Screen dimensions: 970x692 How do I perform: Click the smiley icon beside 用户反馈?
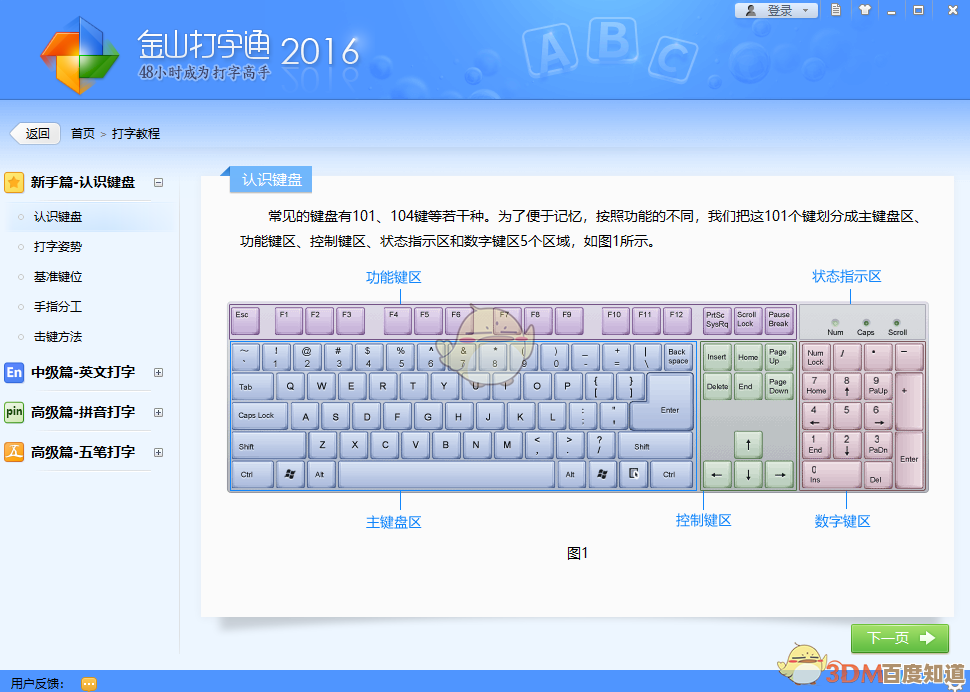(x=88, y=684)
